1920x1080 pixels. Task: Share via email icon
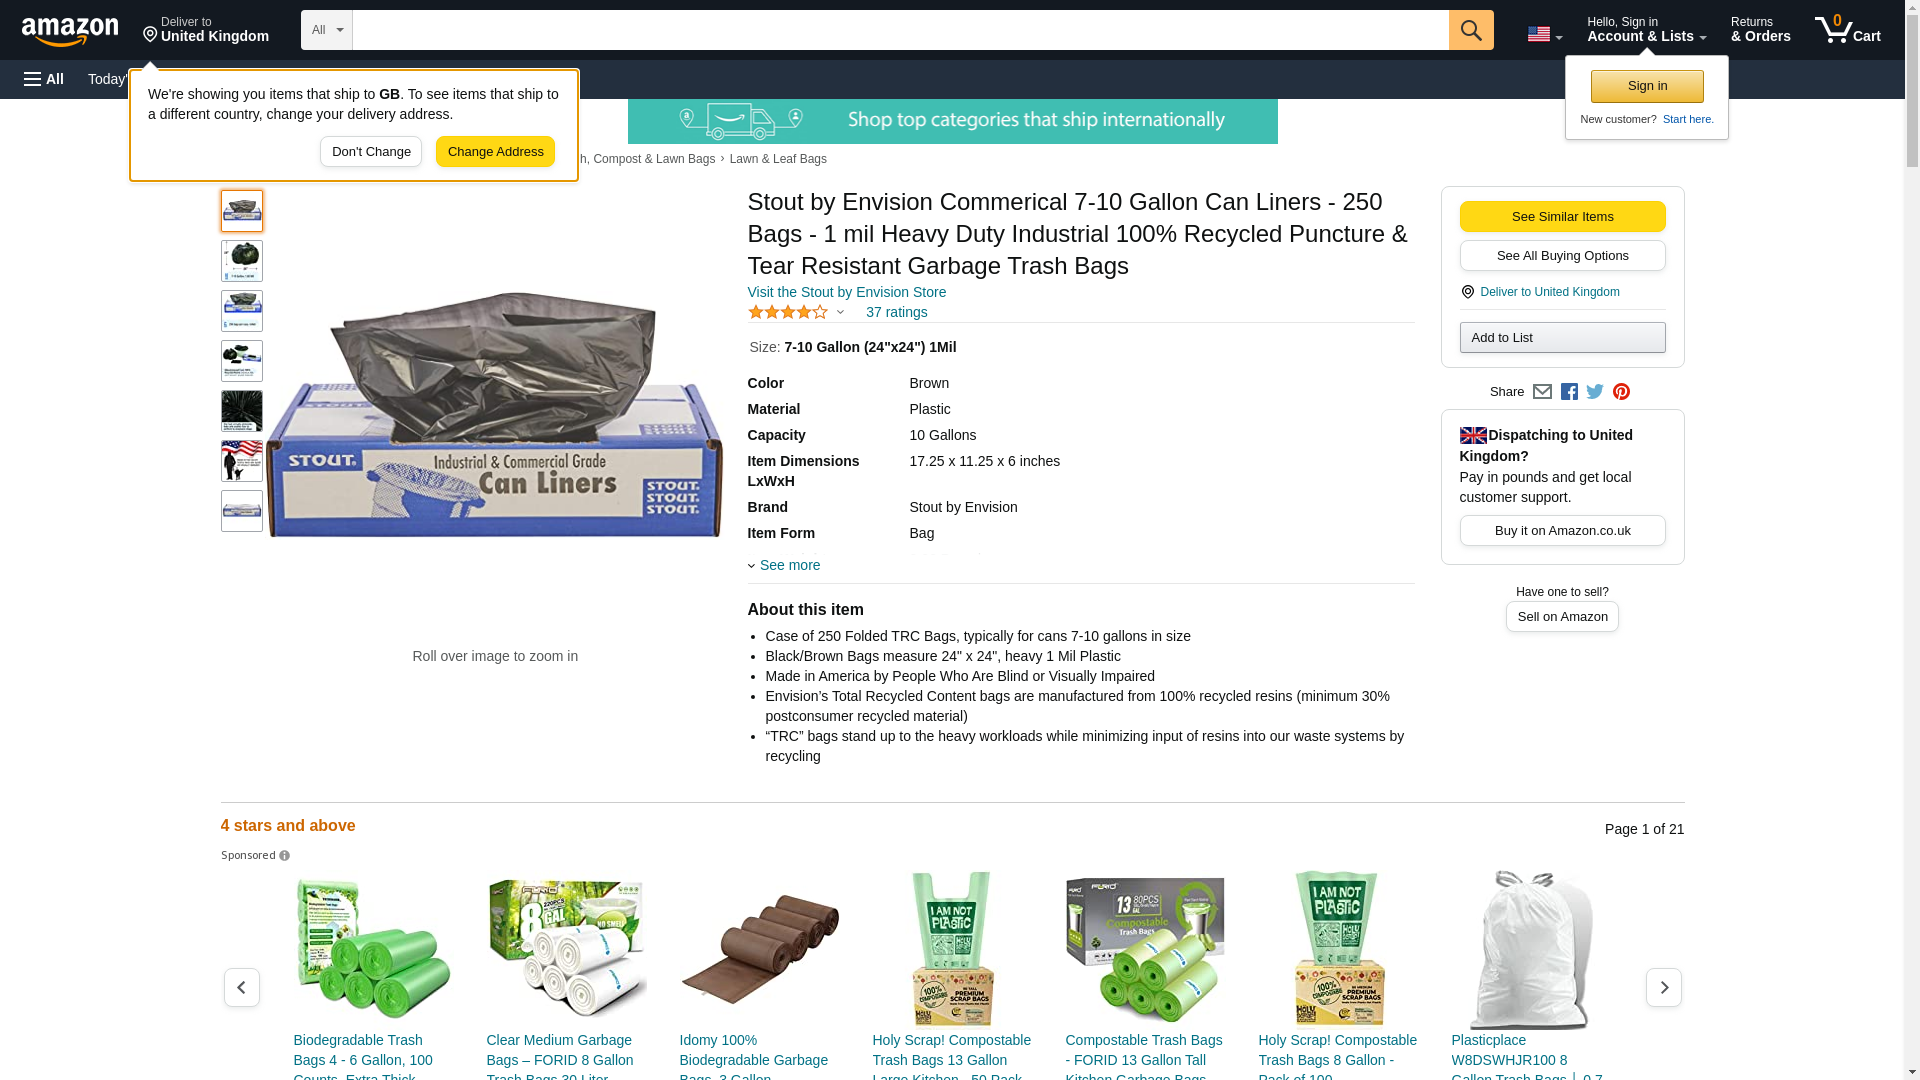[1542, 392]
